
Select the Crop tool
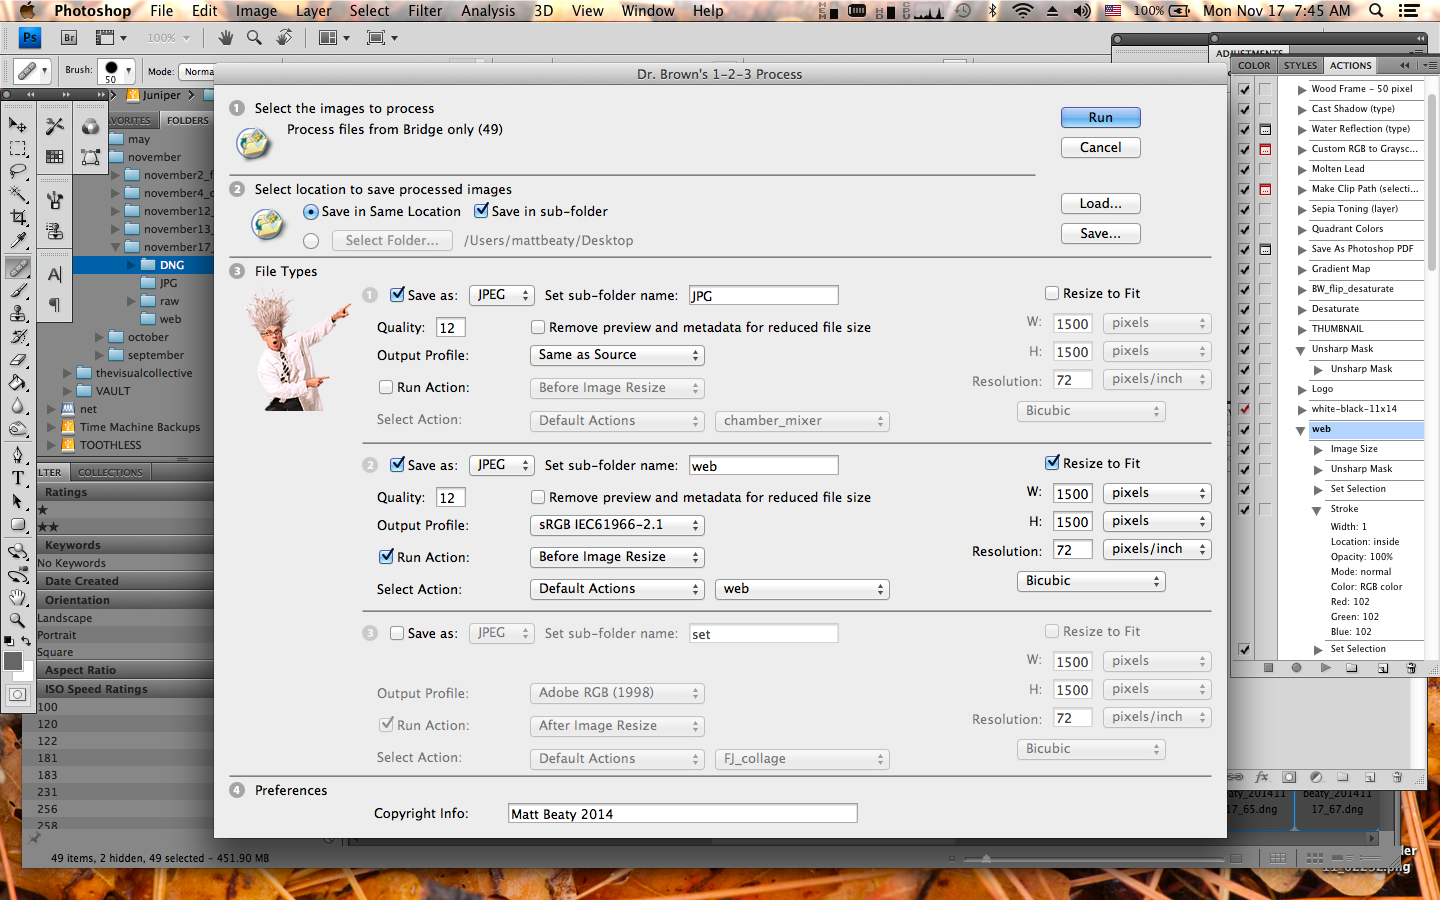[x=18, y=217]
